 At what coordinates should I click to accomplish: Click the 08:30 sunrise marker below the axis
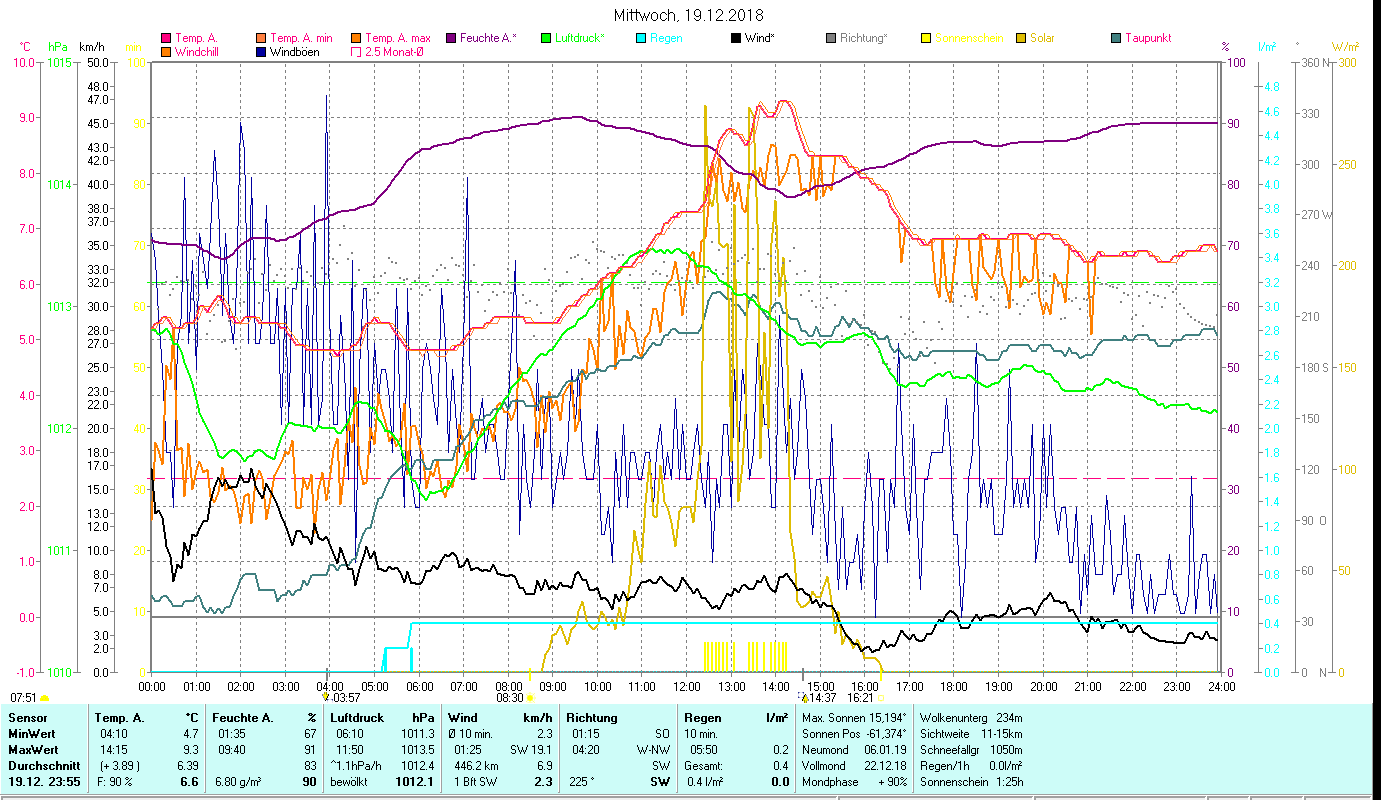[x=510, y=698]
